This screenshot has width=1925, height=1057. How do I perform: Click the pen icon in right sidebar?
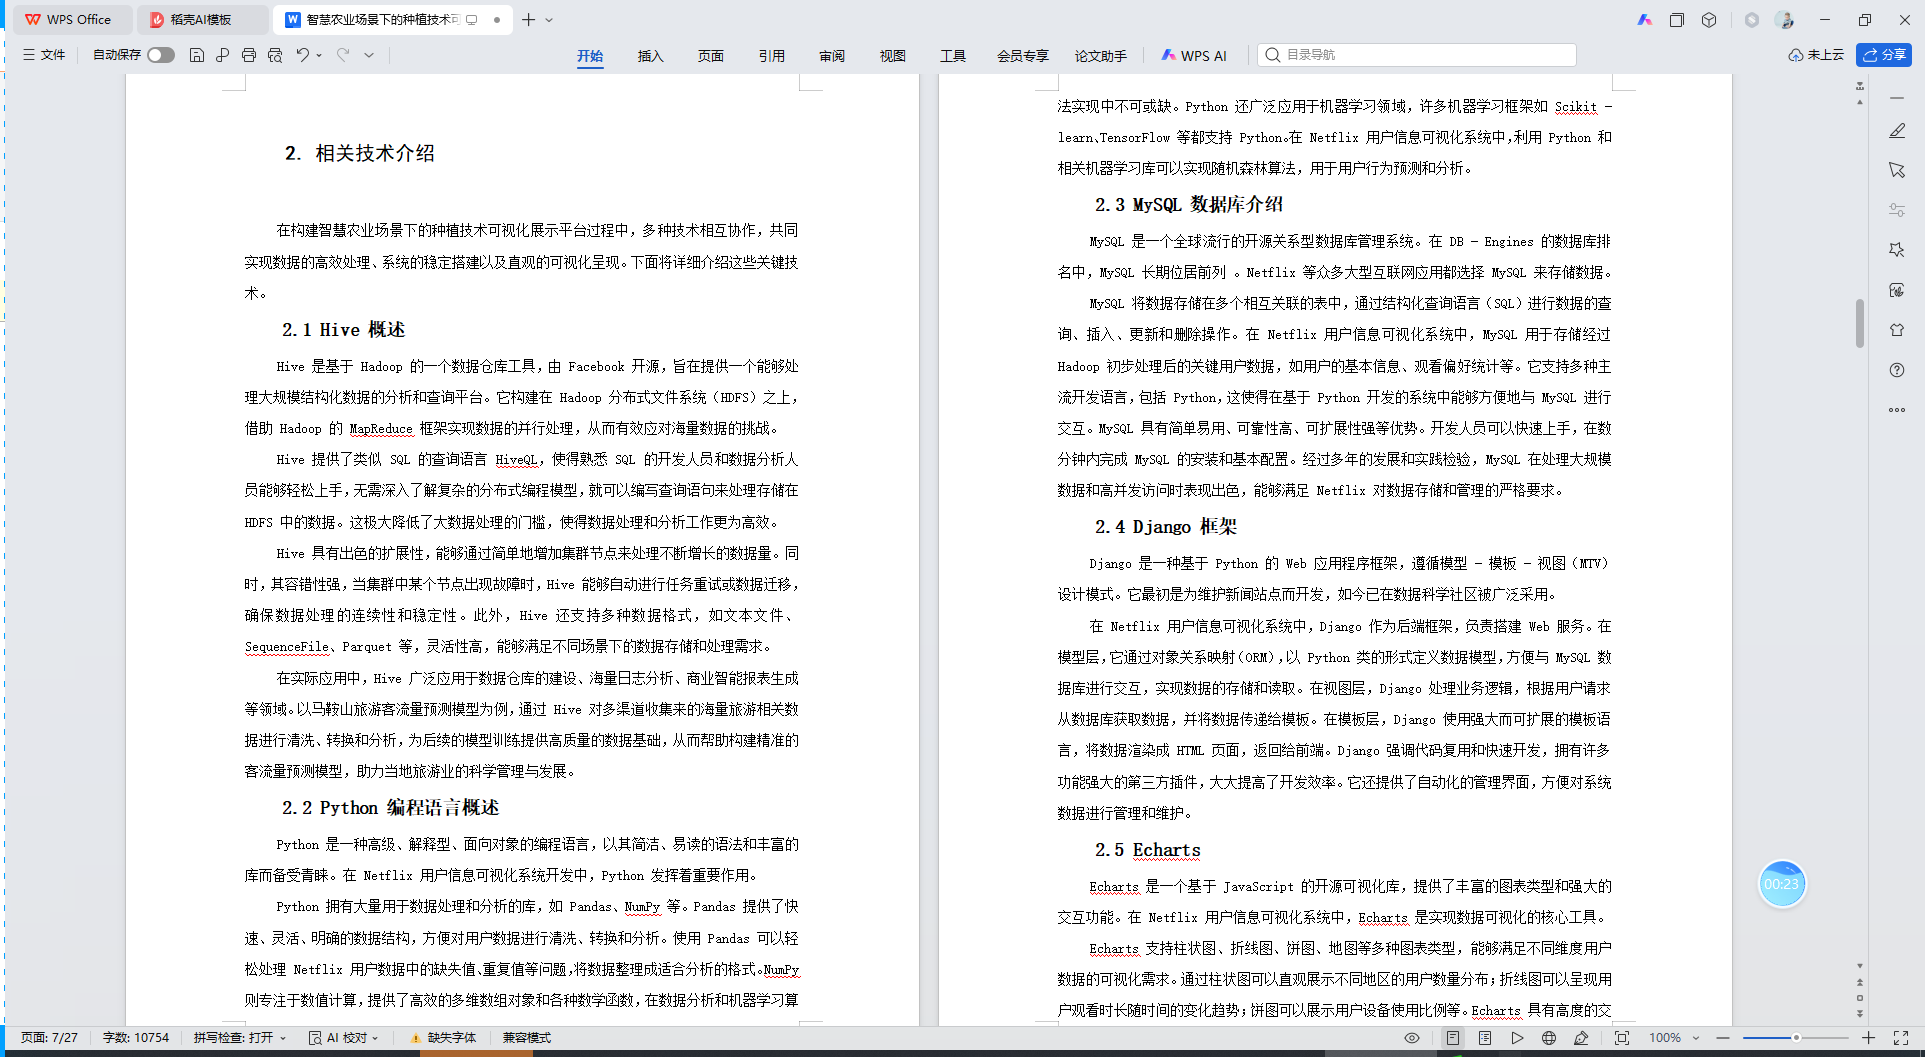1897,130
